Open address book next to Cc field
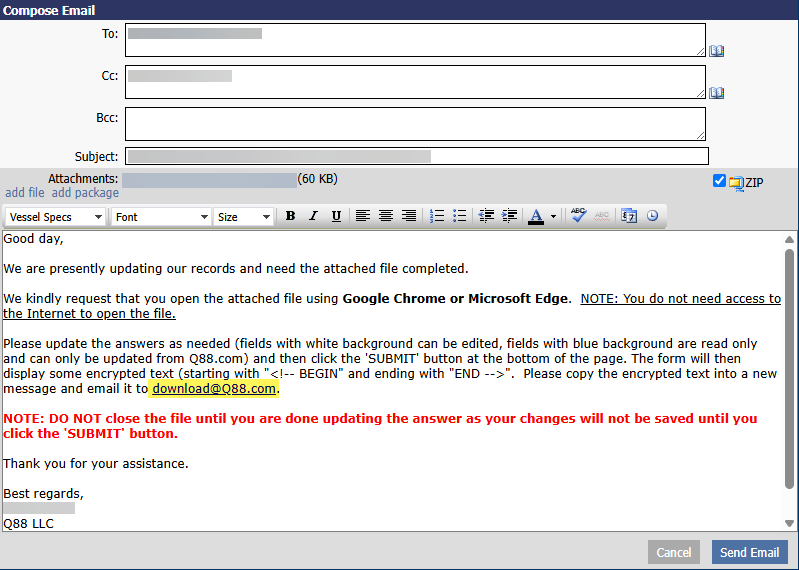 (x=716, y=93)
